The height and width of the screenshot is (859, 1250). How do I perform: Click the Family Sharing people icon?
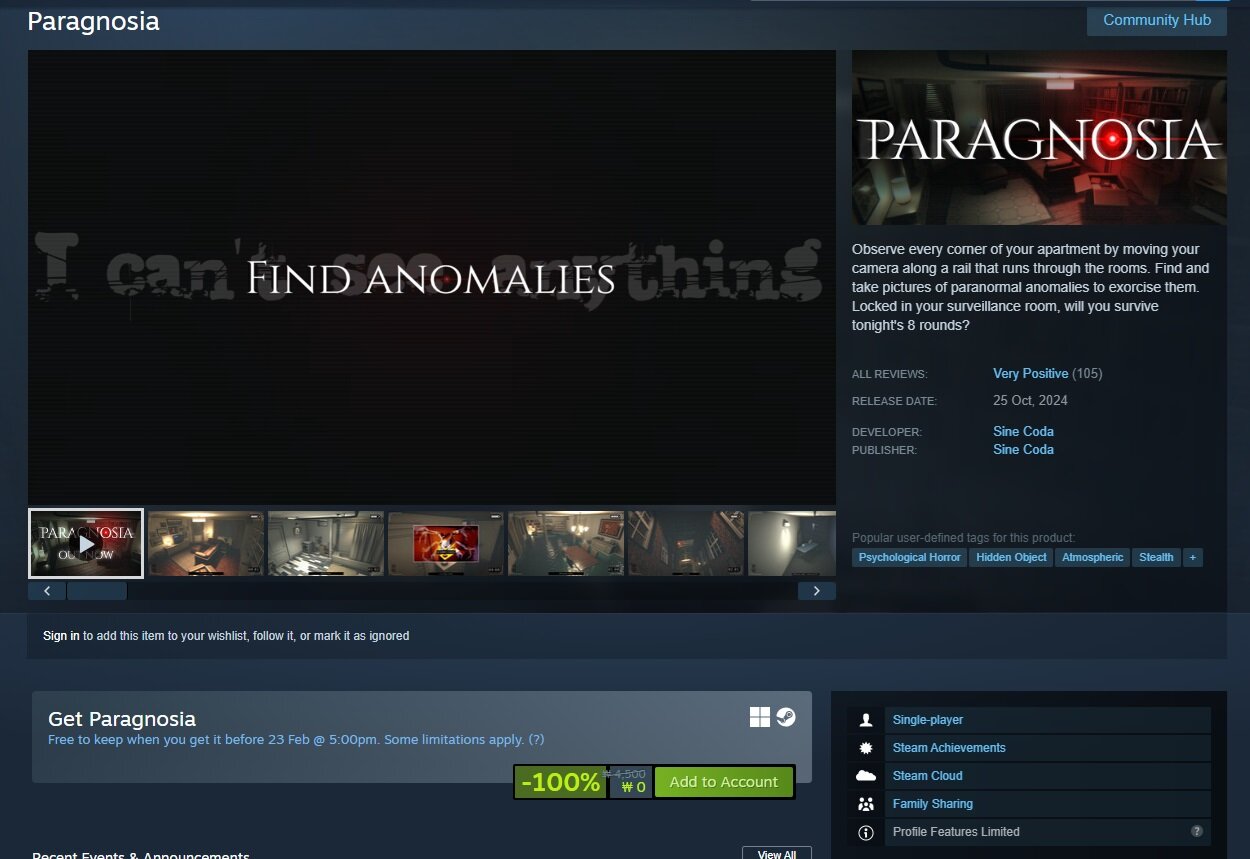pos(866,804)
